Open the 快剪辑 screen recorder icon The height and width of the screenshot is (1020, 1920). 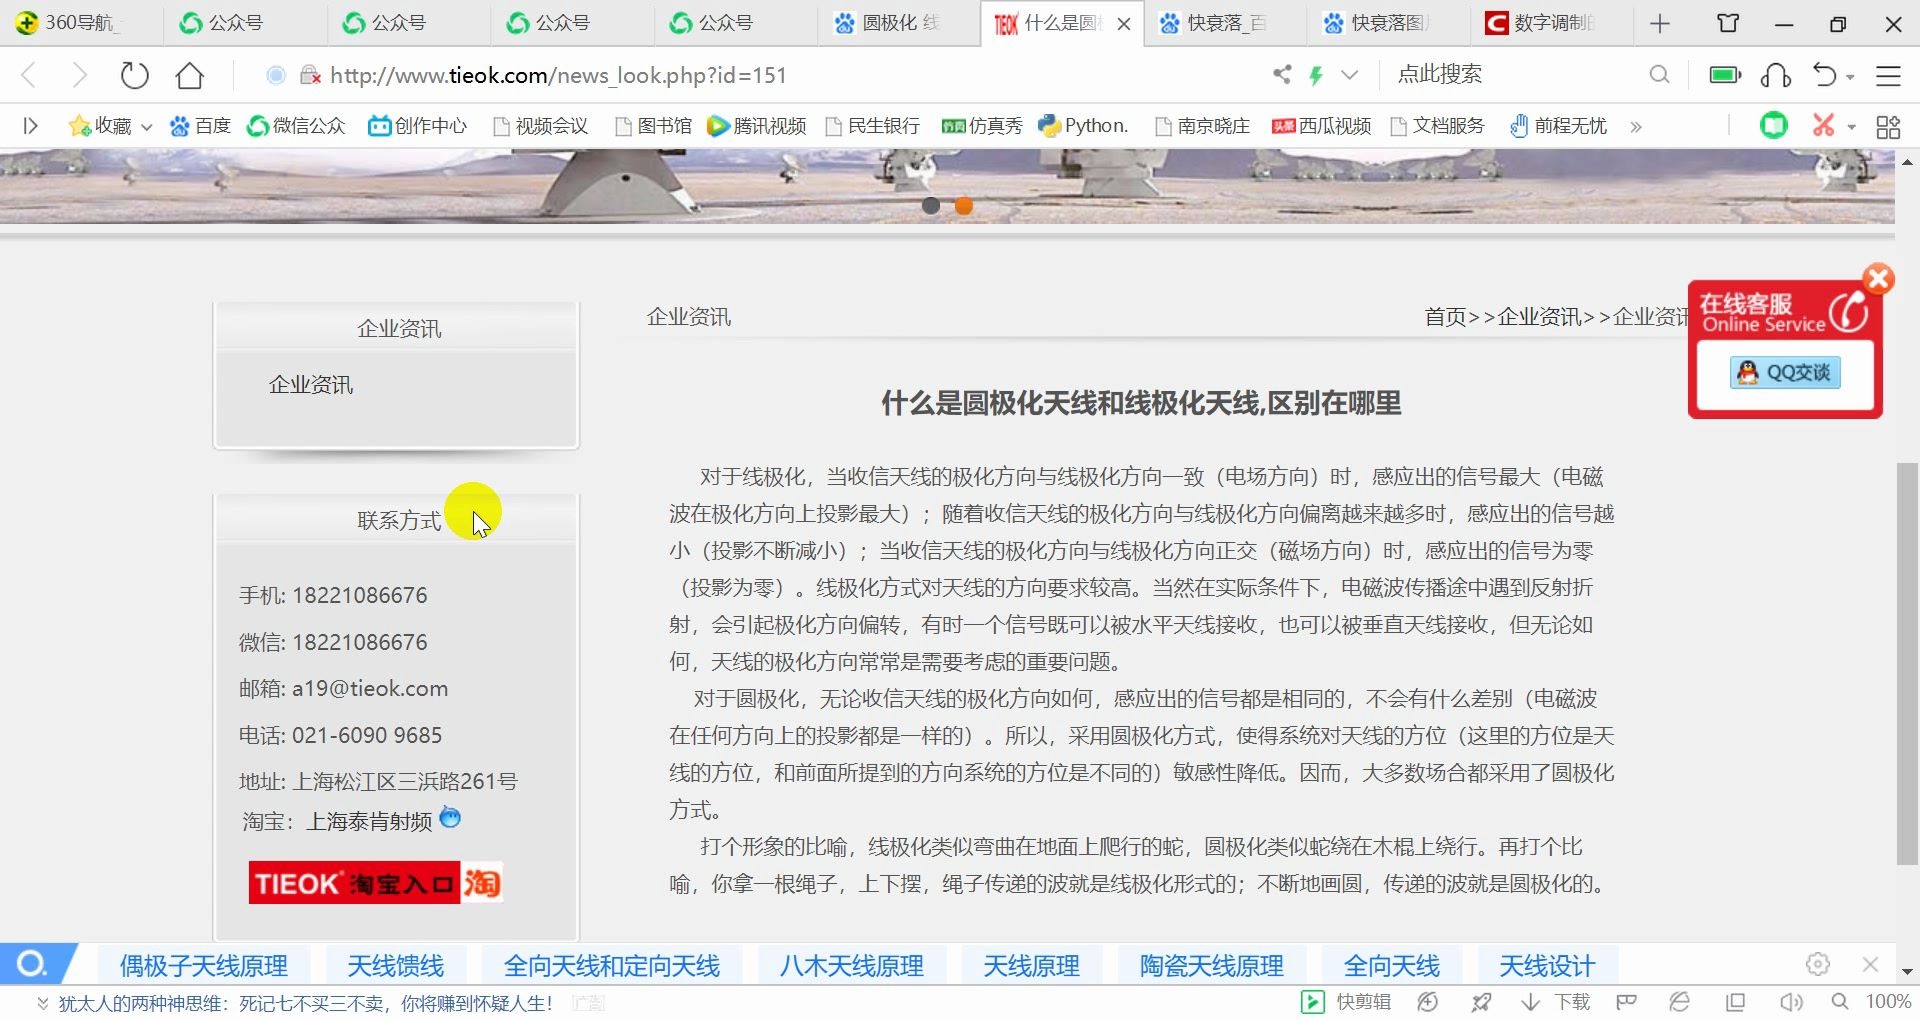coord(1312,1001)
